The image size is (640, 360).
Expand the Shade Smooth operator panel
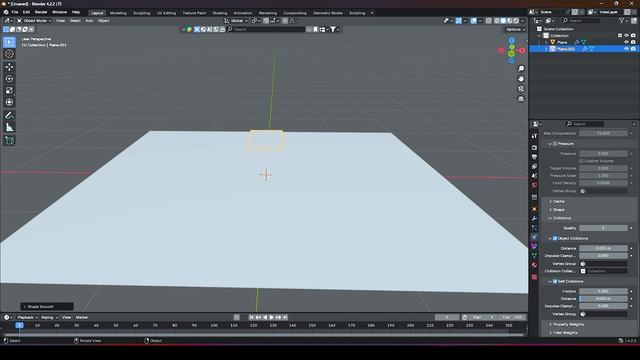click(x=47, y=307)
